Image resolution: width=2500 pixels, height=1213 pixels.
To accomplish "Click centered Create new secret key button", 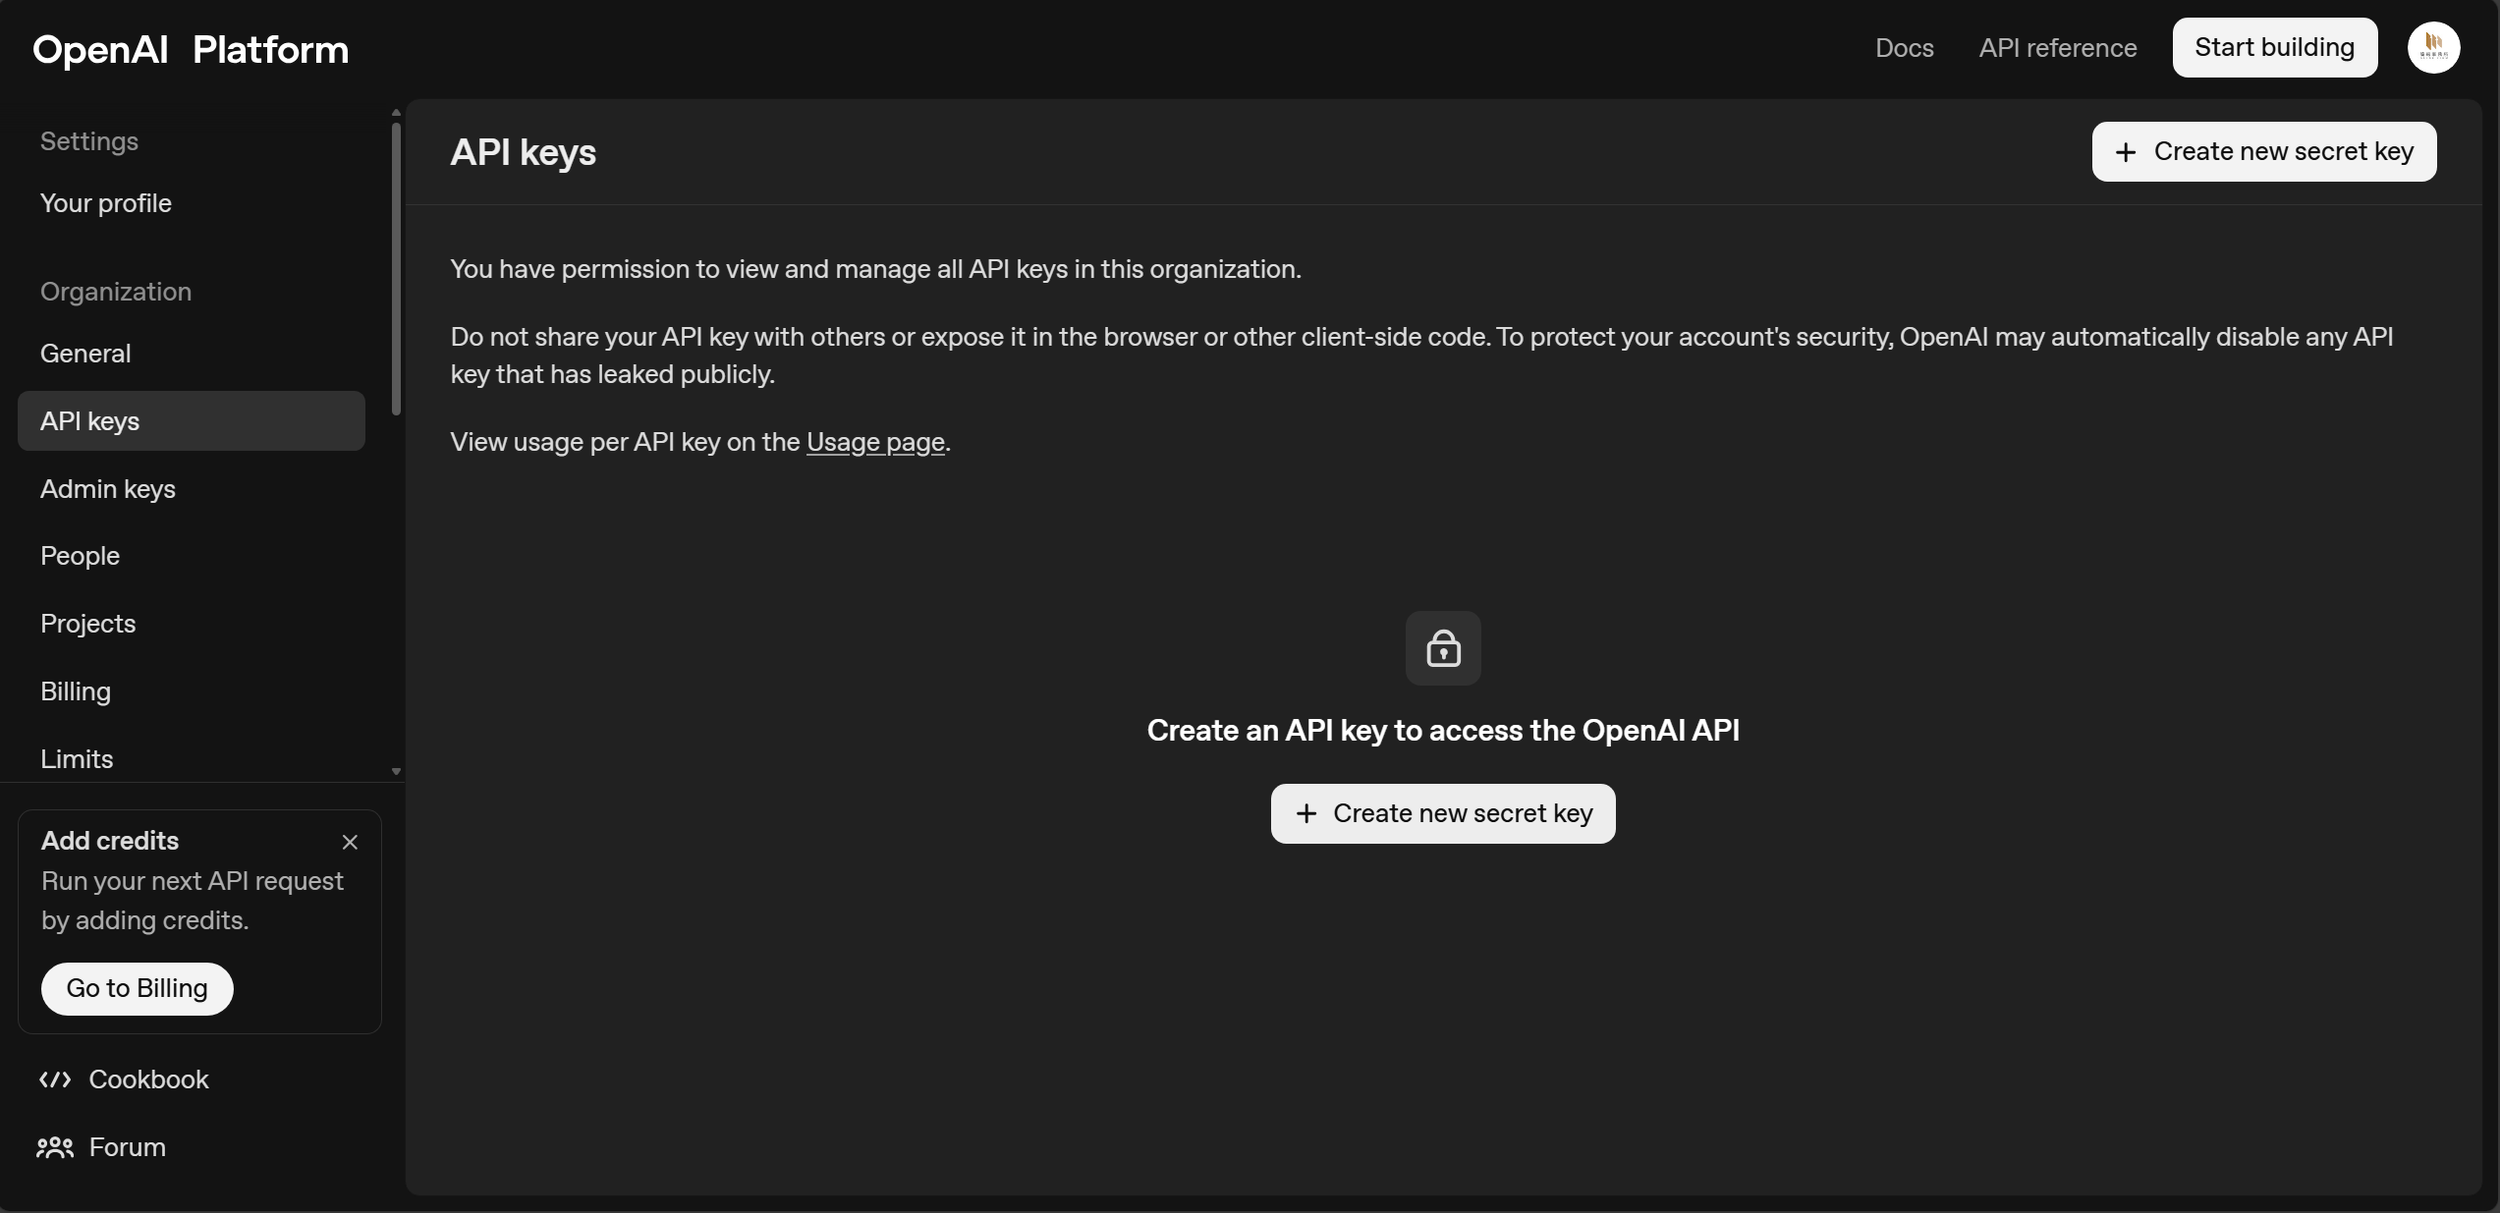I will coord(1442,814).
